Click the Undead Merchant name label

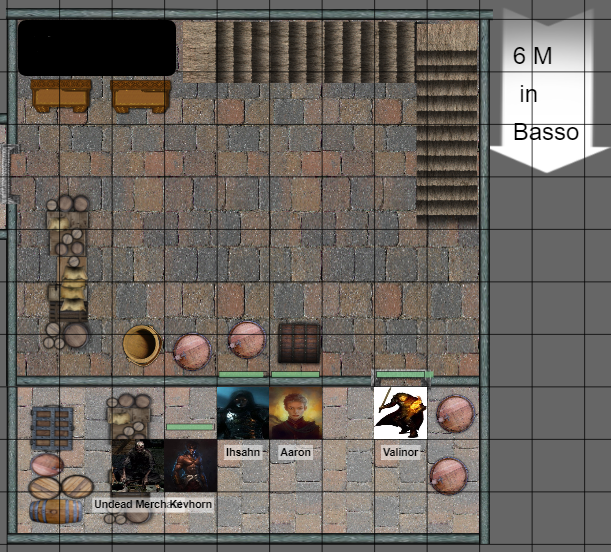pos(131,504)
